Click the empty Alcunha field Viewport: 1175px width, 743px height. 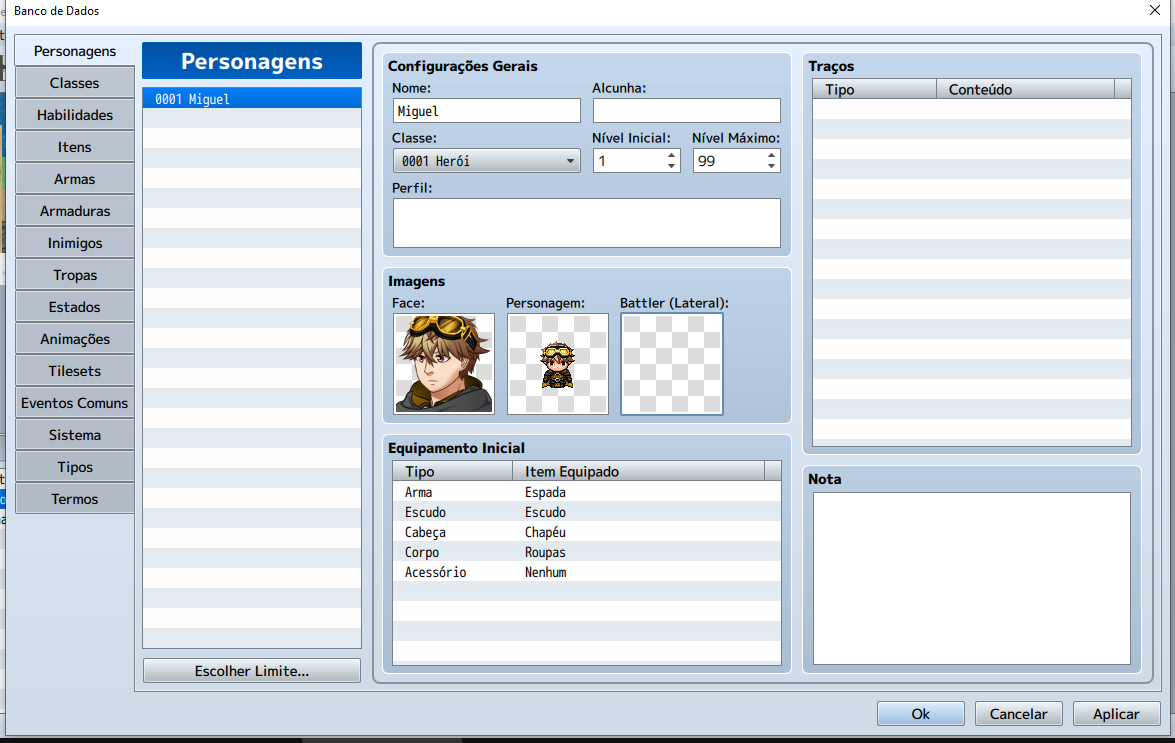pyautogui.click(x=686, y=110)
